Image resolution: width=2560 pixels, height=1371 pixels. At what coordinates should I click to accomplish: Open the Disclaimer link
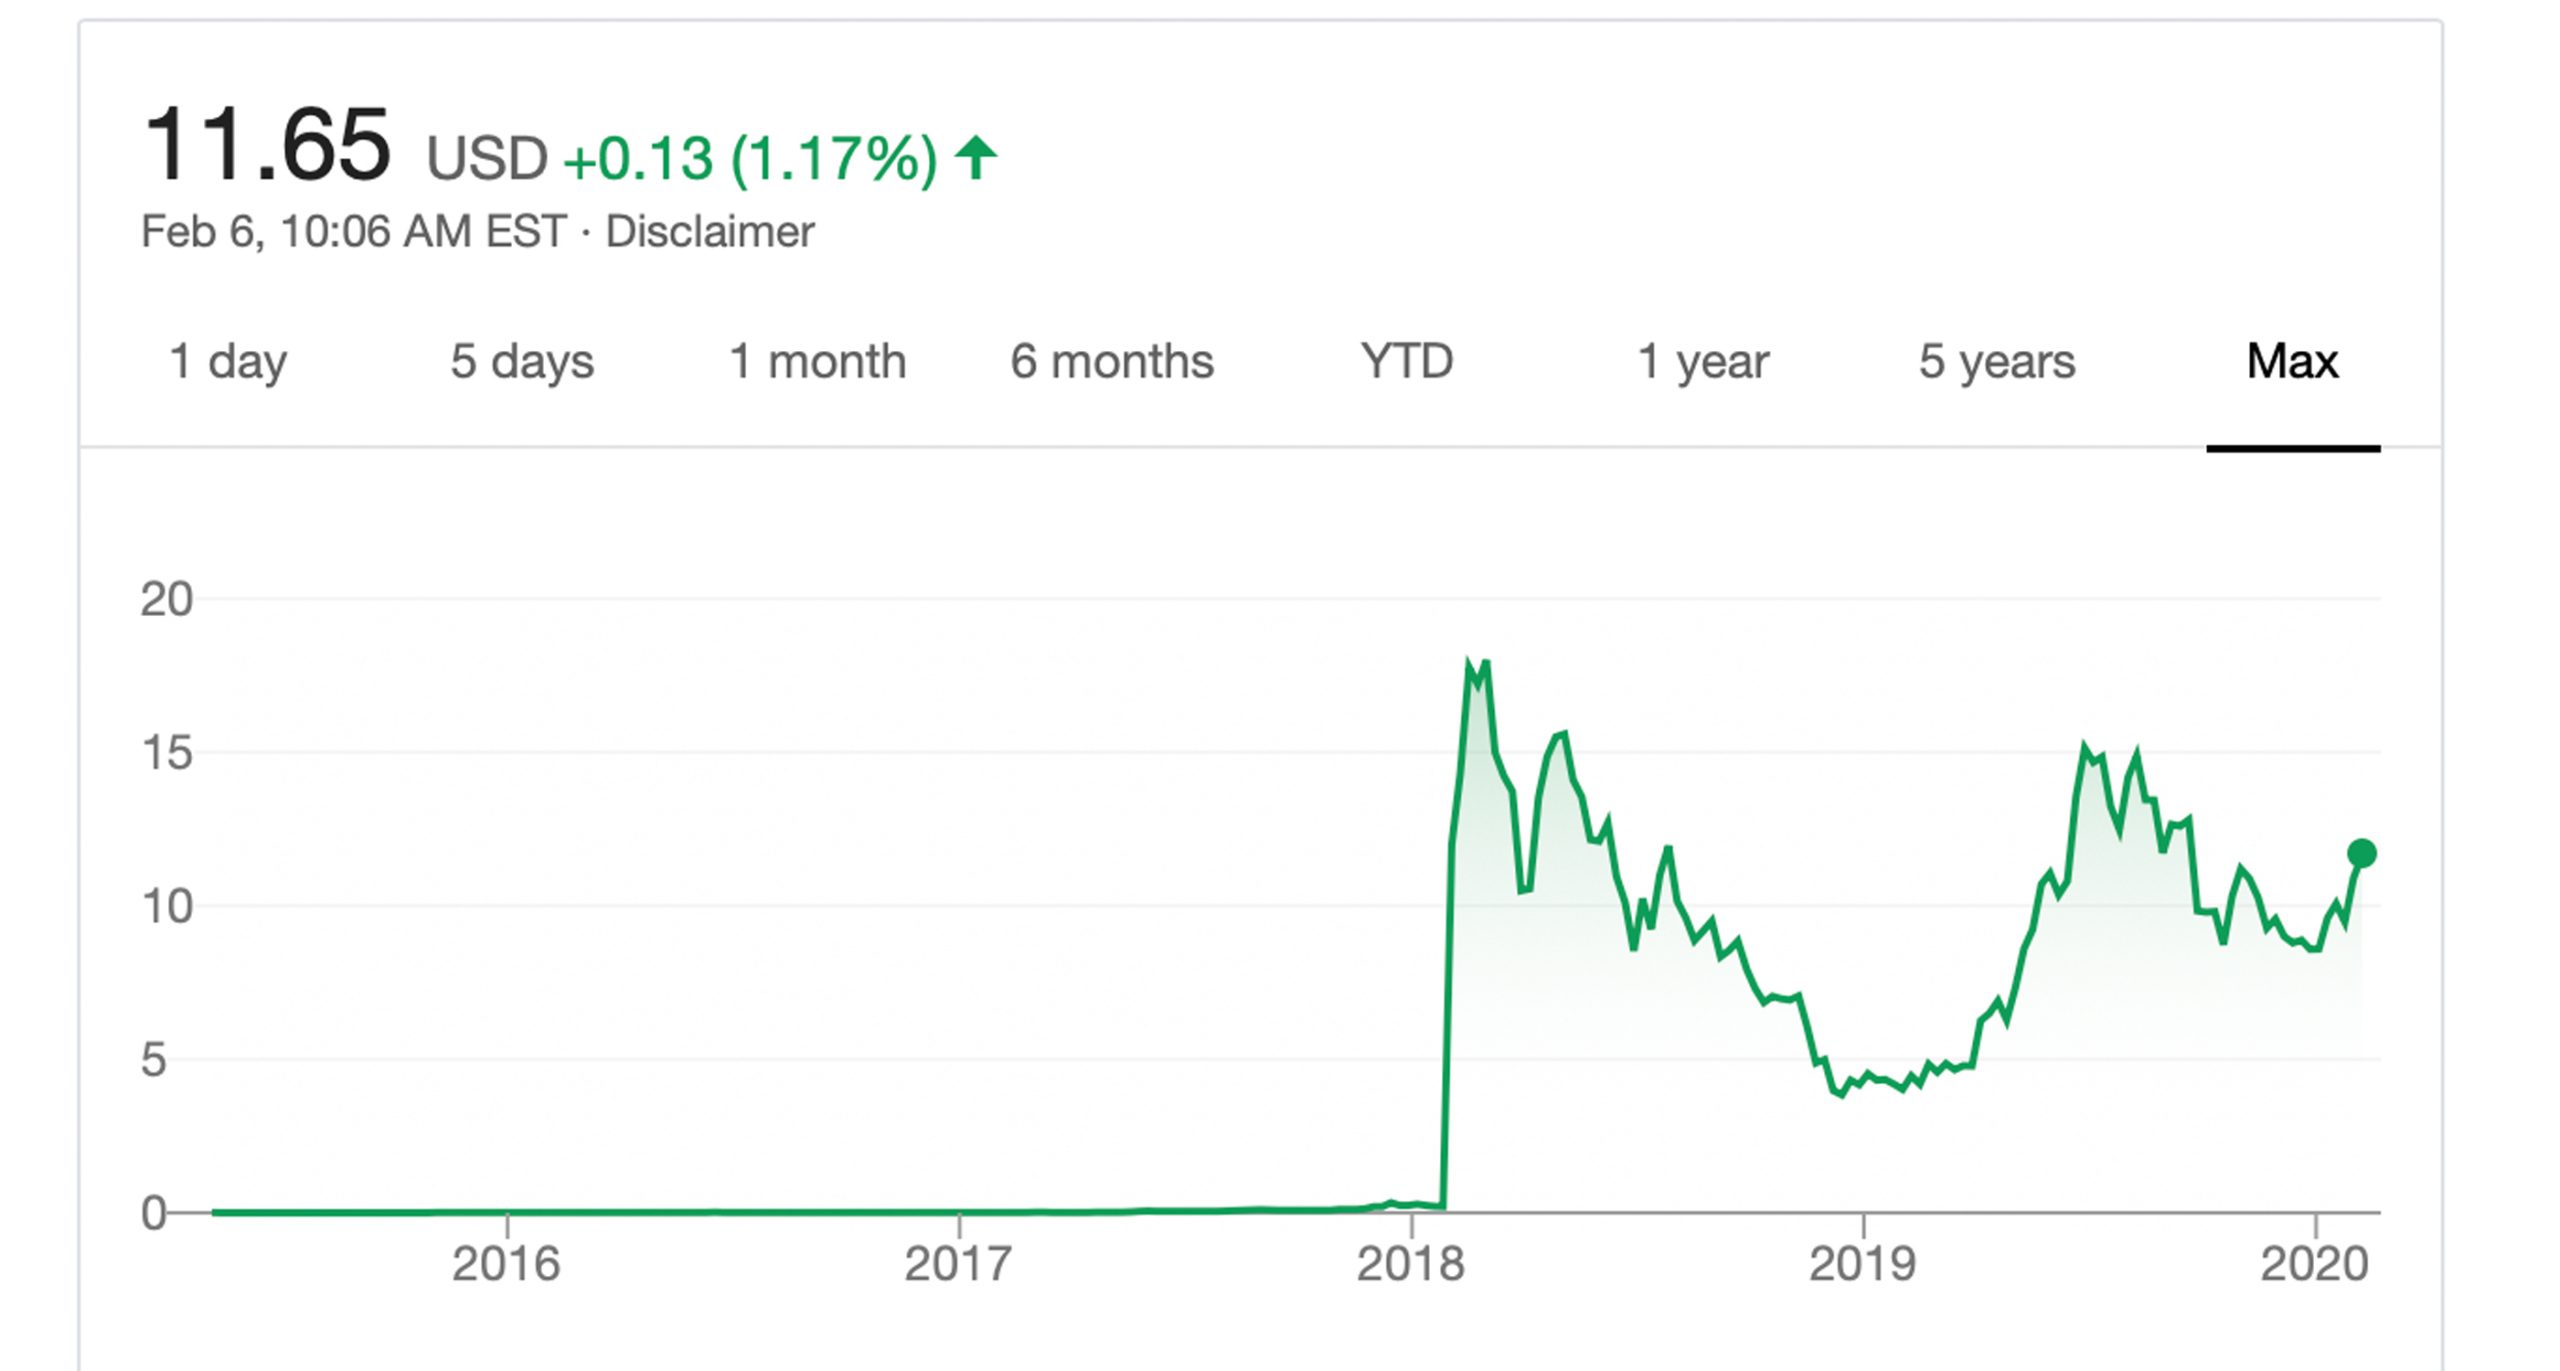pyautogui.click(x=710, y=232)
